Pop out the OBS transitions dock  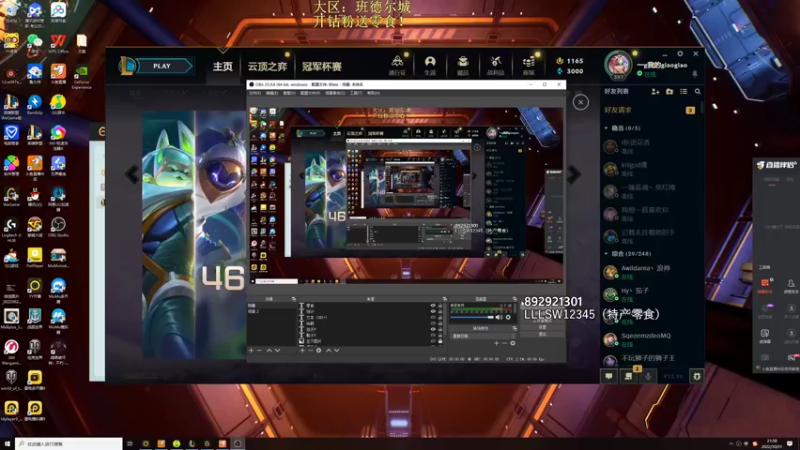(x=514, y=328)
